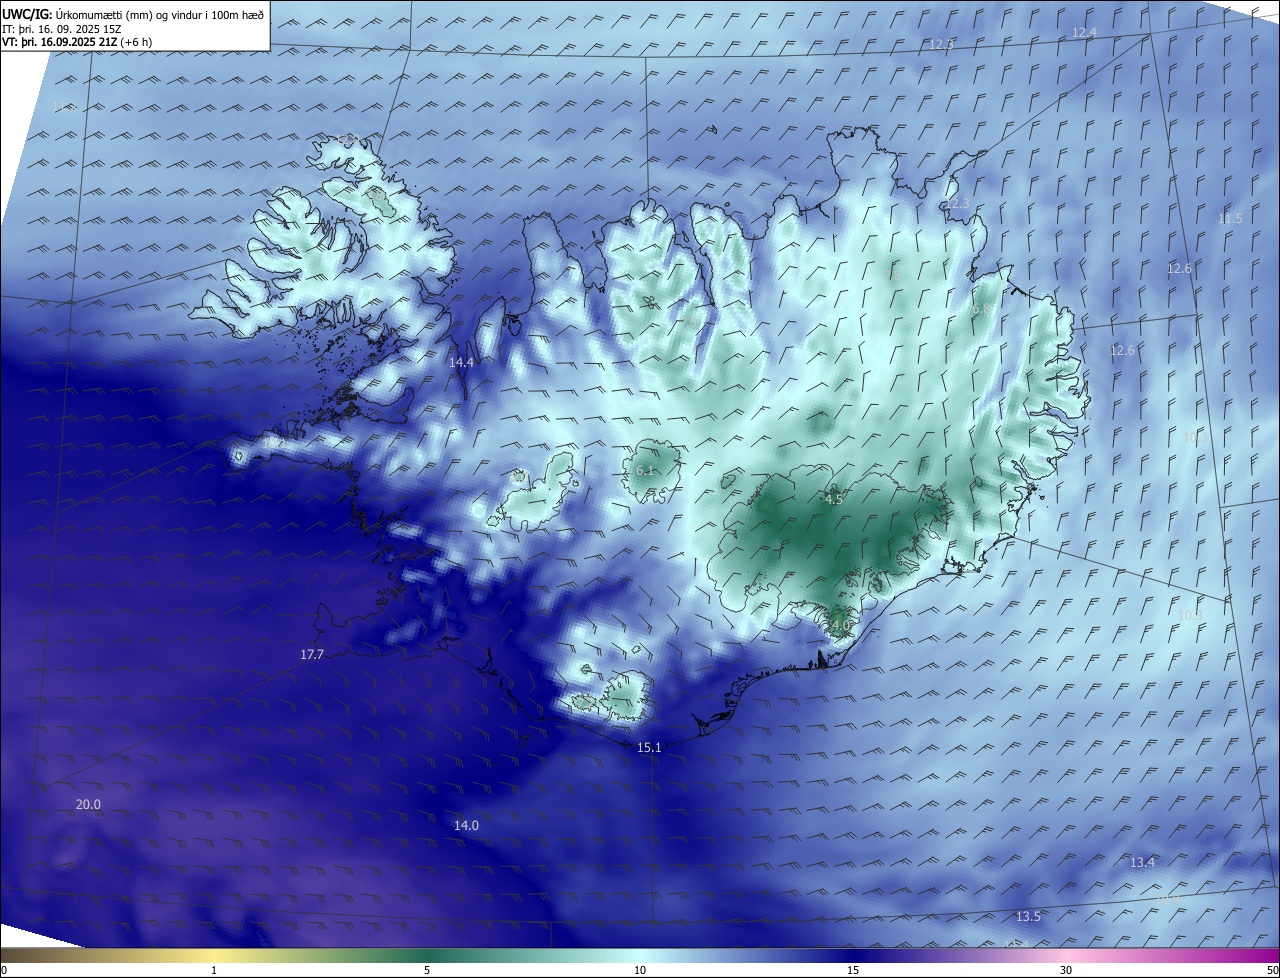
Task: Click the colour scale tick label 15
Action: point(853,971)
